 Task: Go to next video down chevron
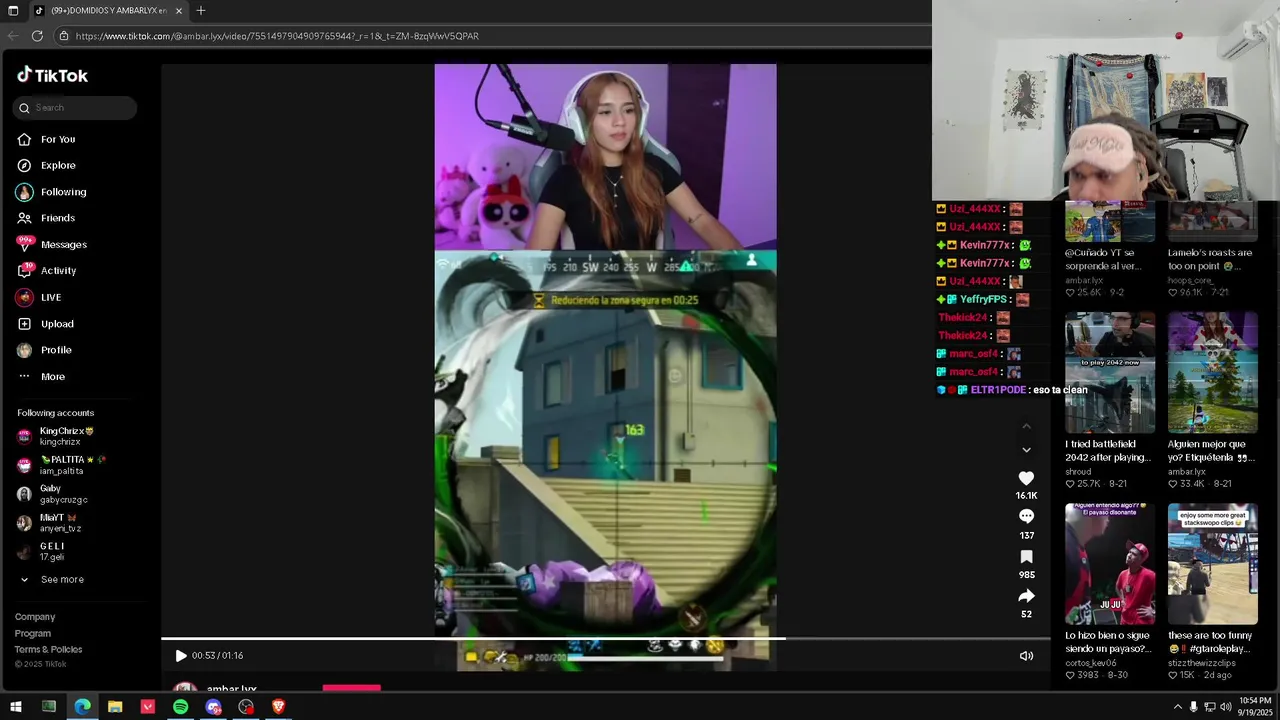(x=1026, y=450)
